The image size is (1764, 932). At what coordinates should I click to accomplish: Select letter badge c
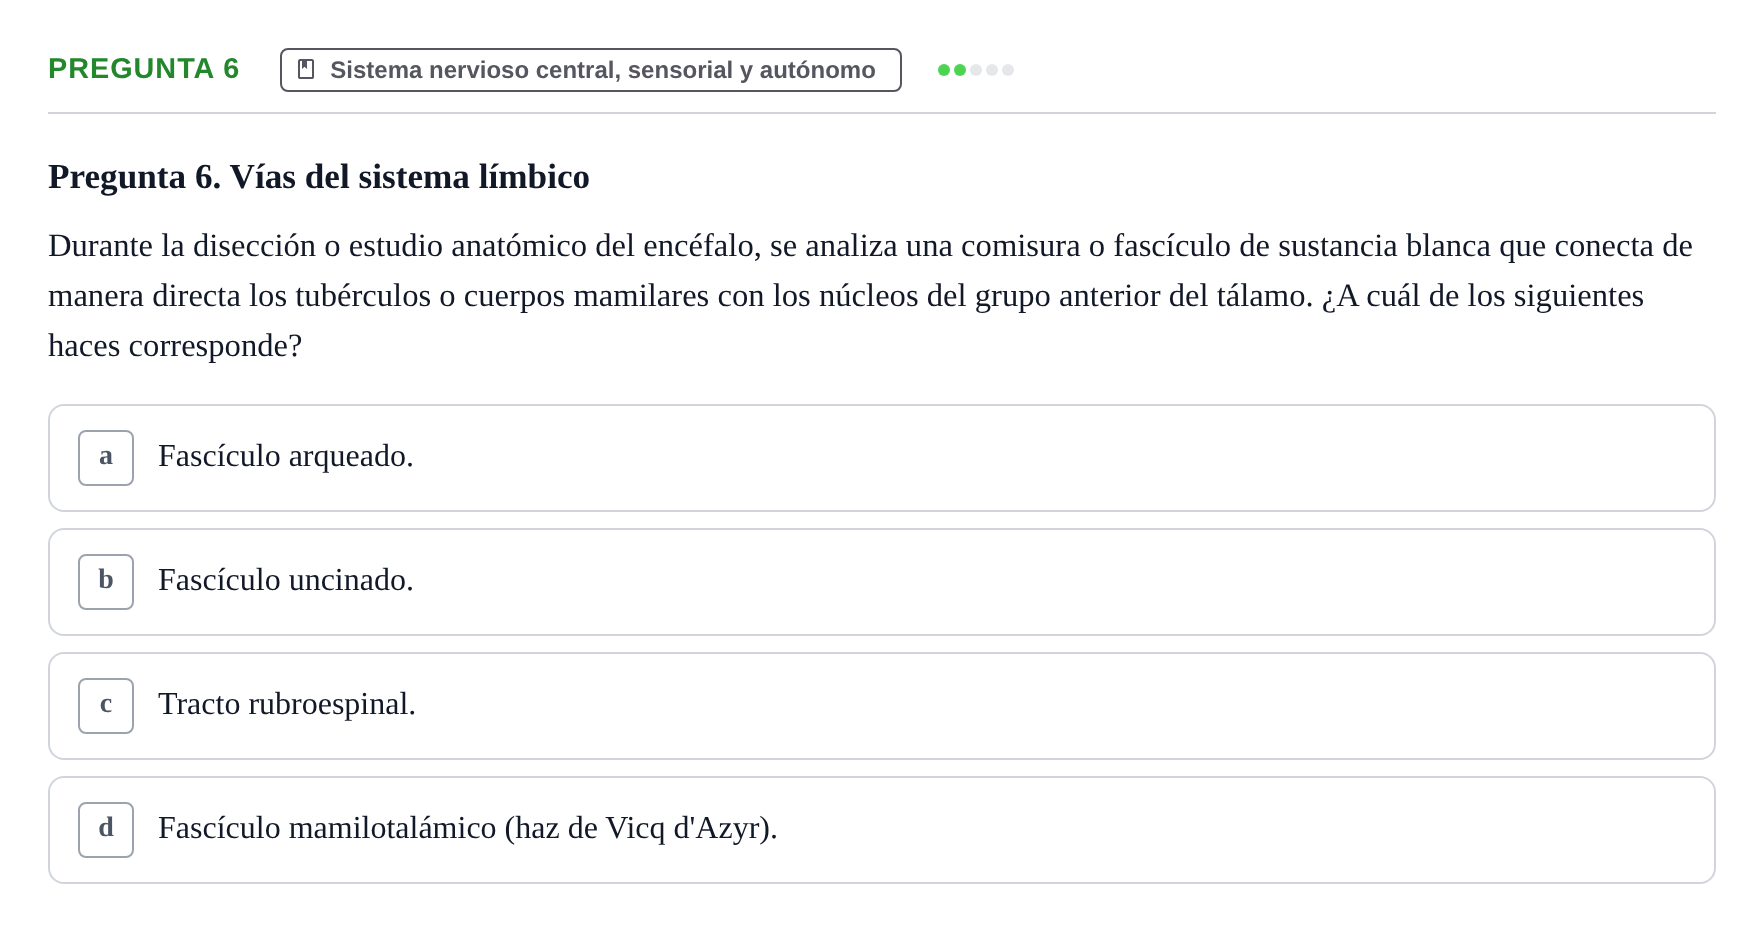point(106,706)
